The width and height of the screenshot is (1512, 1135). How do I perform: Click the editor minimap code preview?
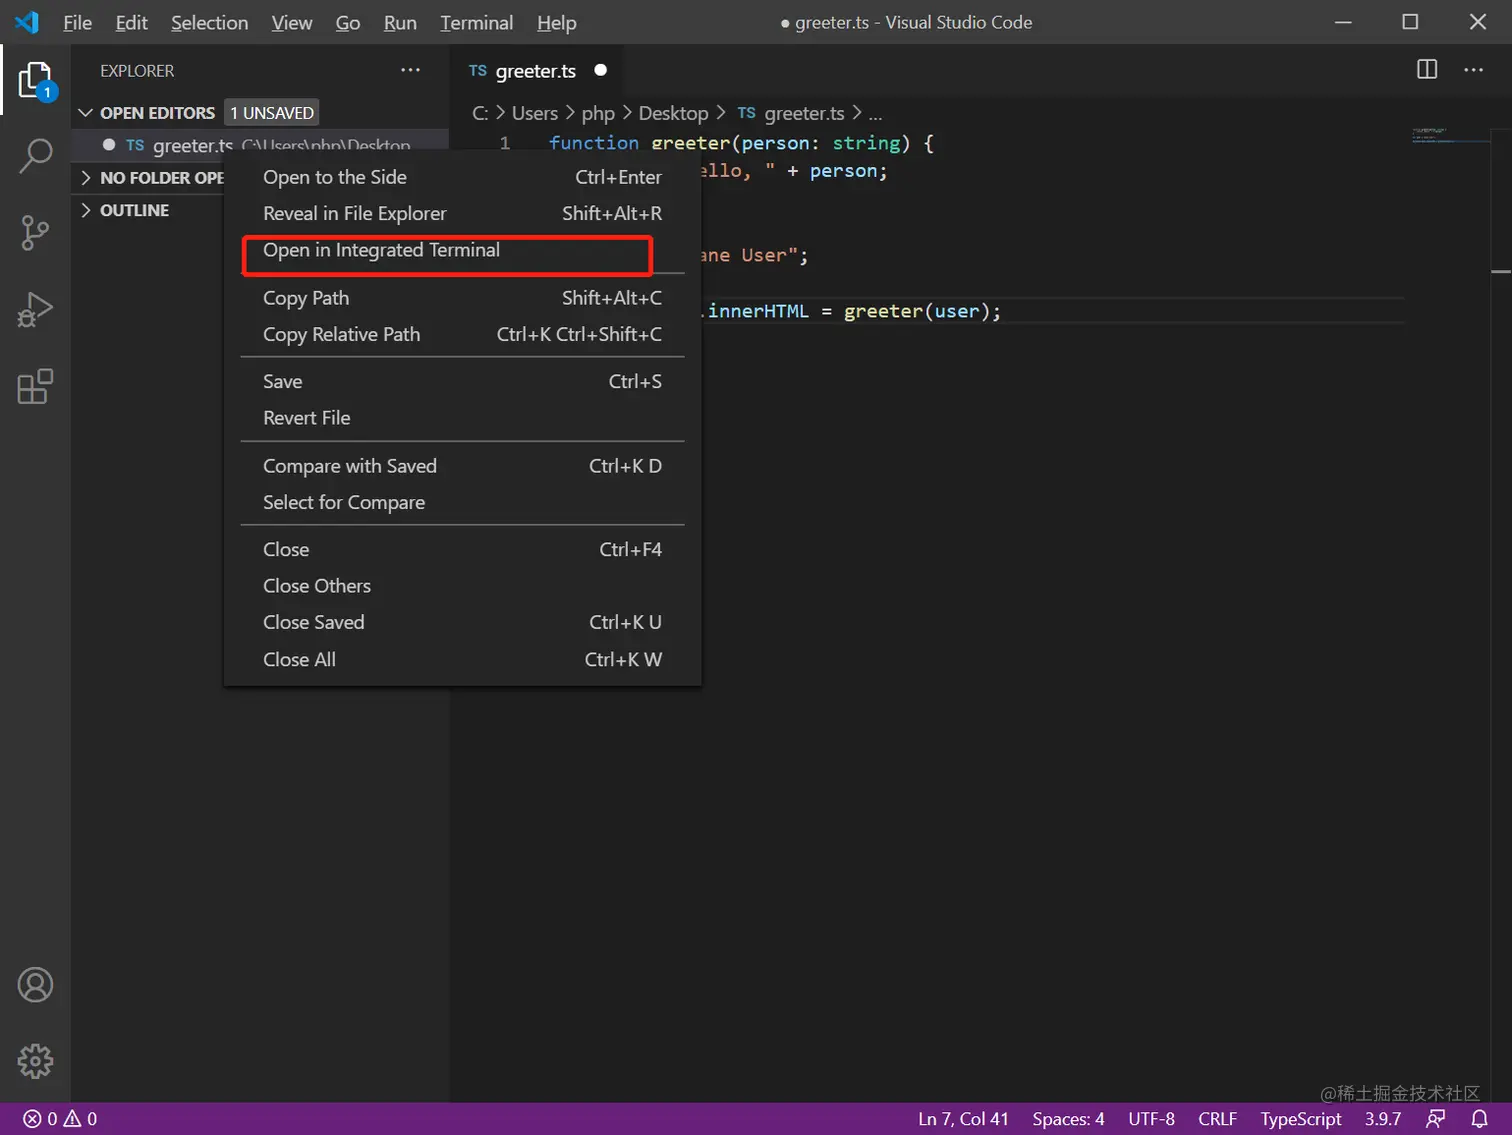pos(1450,135)
